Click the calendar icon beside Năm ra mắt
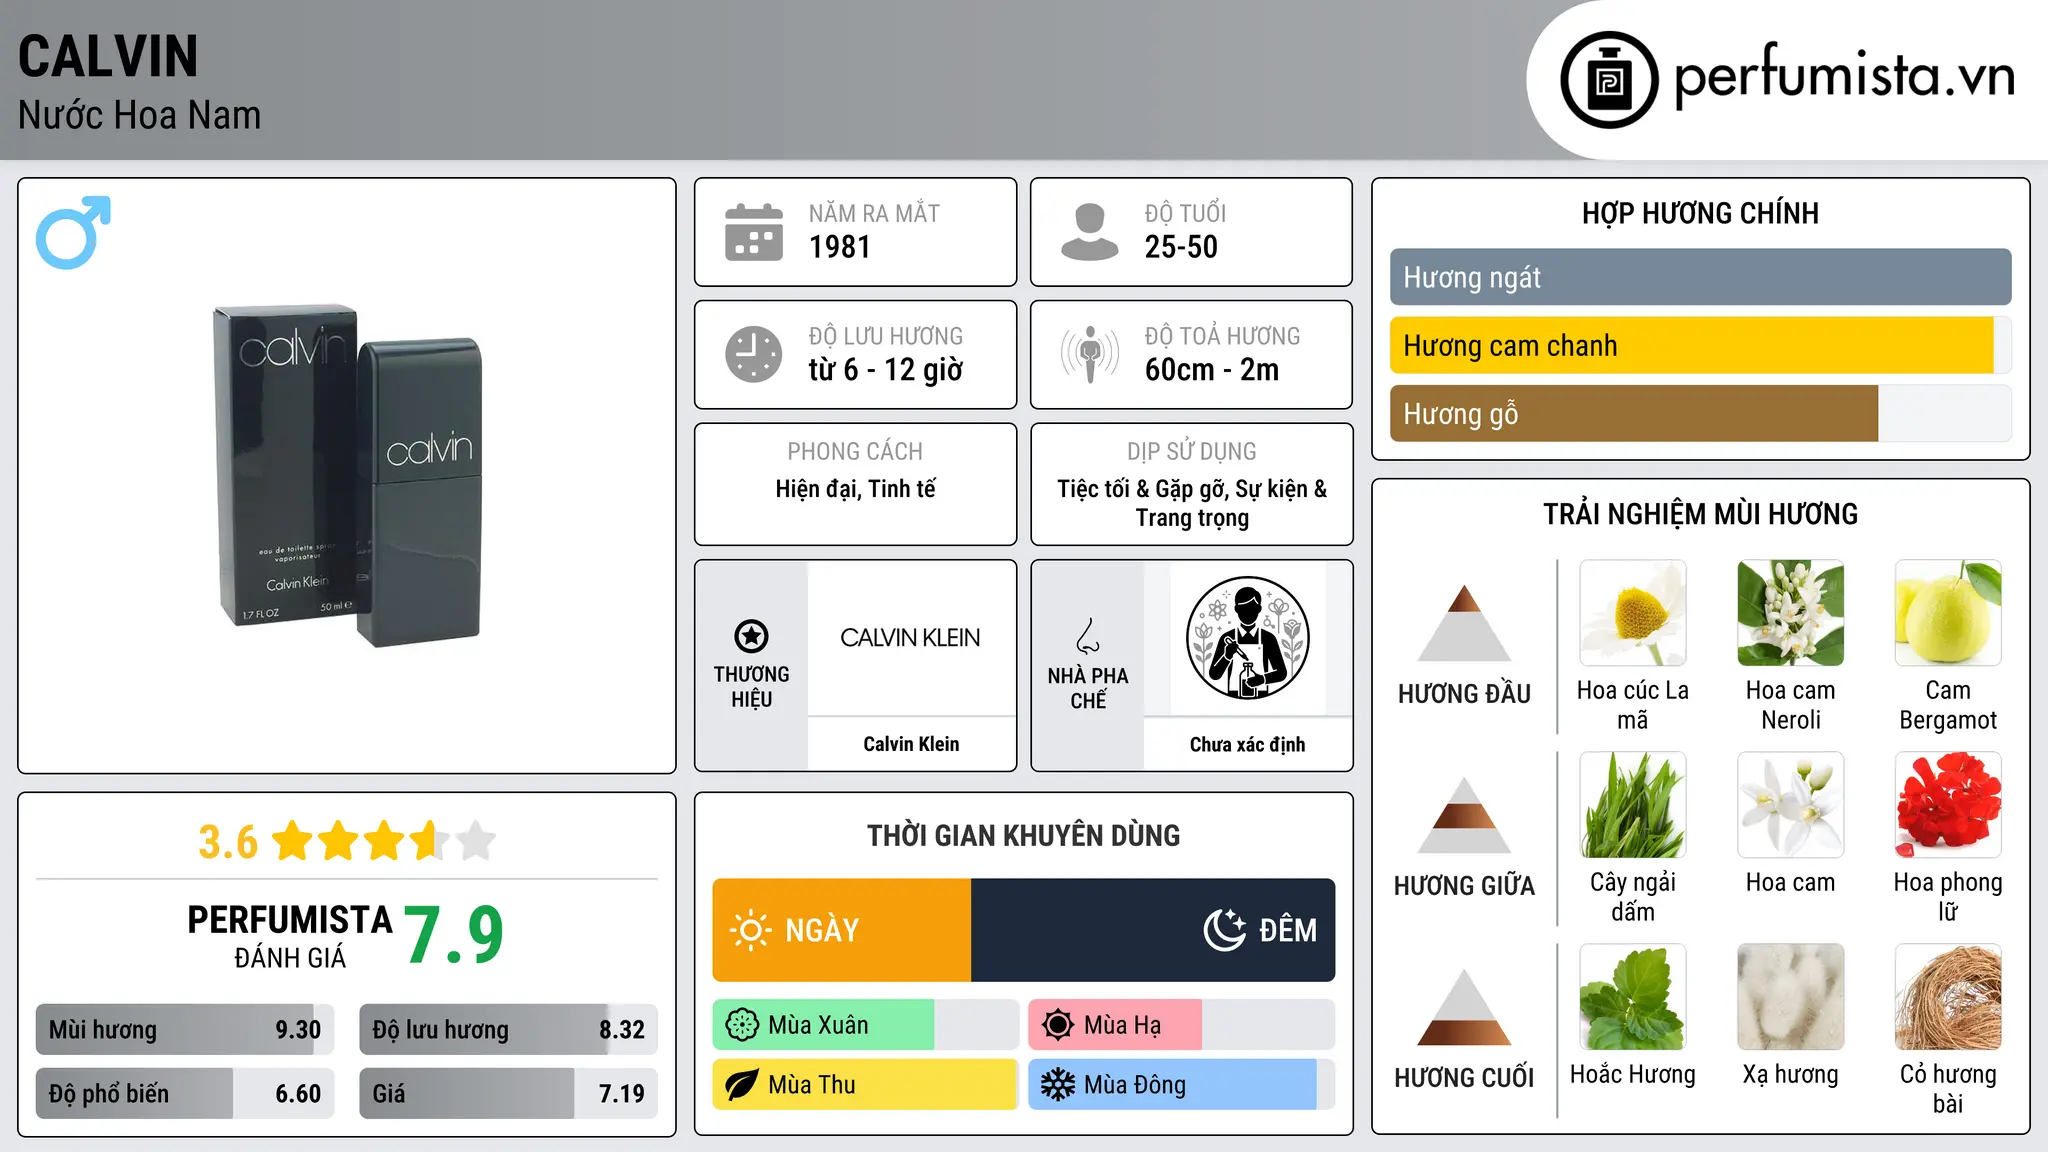 coord(754,232)
